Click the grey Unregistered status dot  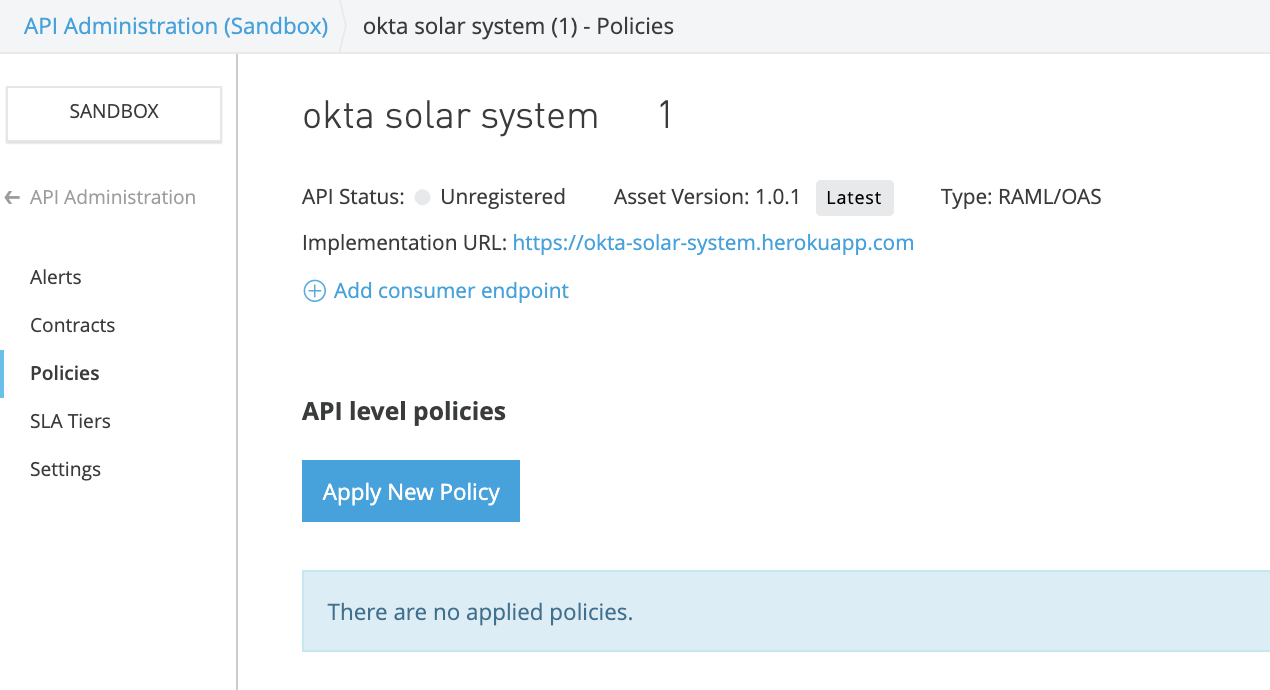[x=422, y=198]
